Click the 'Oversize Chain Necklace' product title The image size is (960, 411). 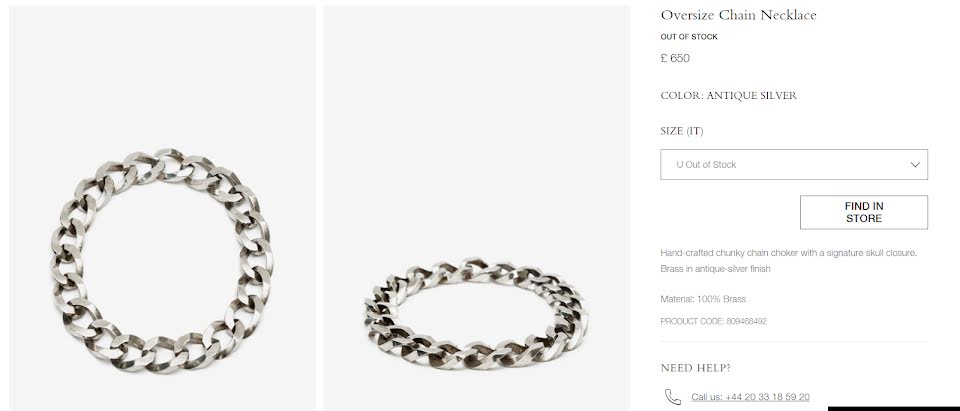pyautogui.click(x=738, y=15)
